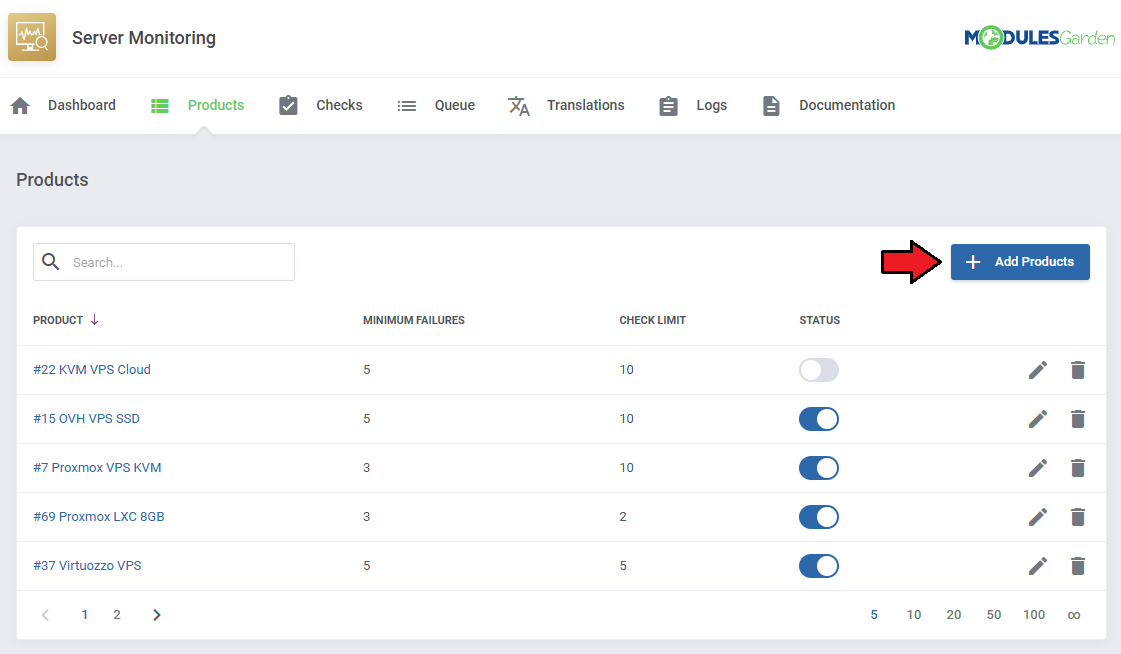Delete #7 Proxmox VPS KVM with trash icon
Viewport: 1121px width, 654px height.
[1078, 468]
